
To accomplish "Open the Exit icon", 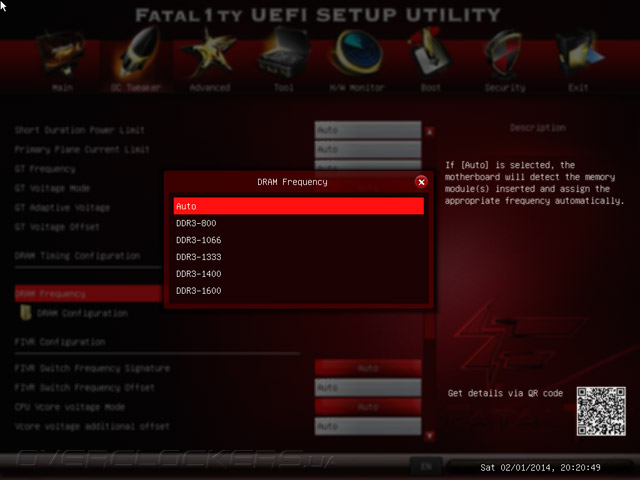I will click(579, 54).
